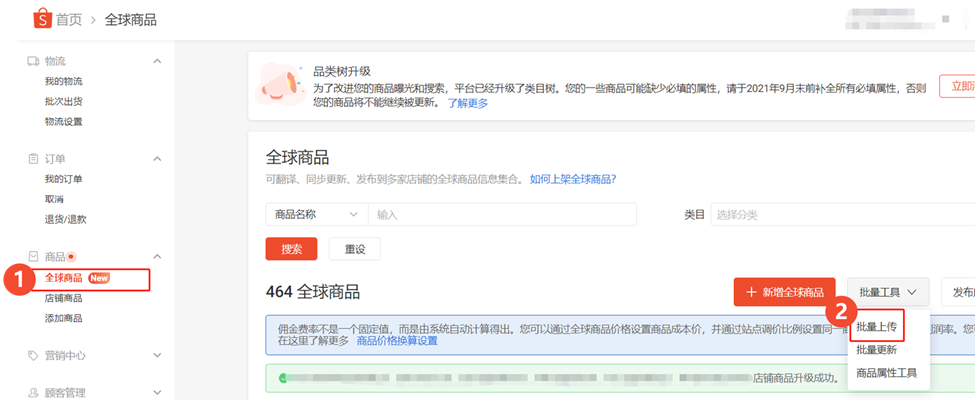Click the Shopee logo icon
The image size is (975, 400).
pyautogui.click(x=42, y=19)
